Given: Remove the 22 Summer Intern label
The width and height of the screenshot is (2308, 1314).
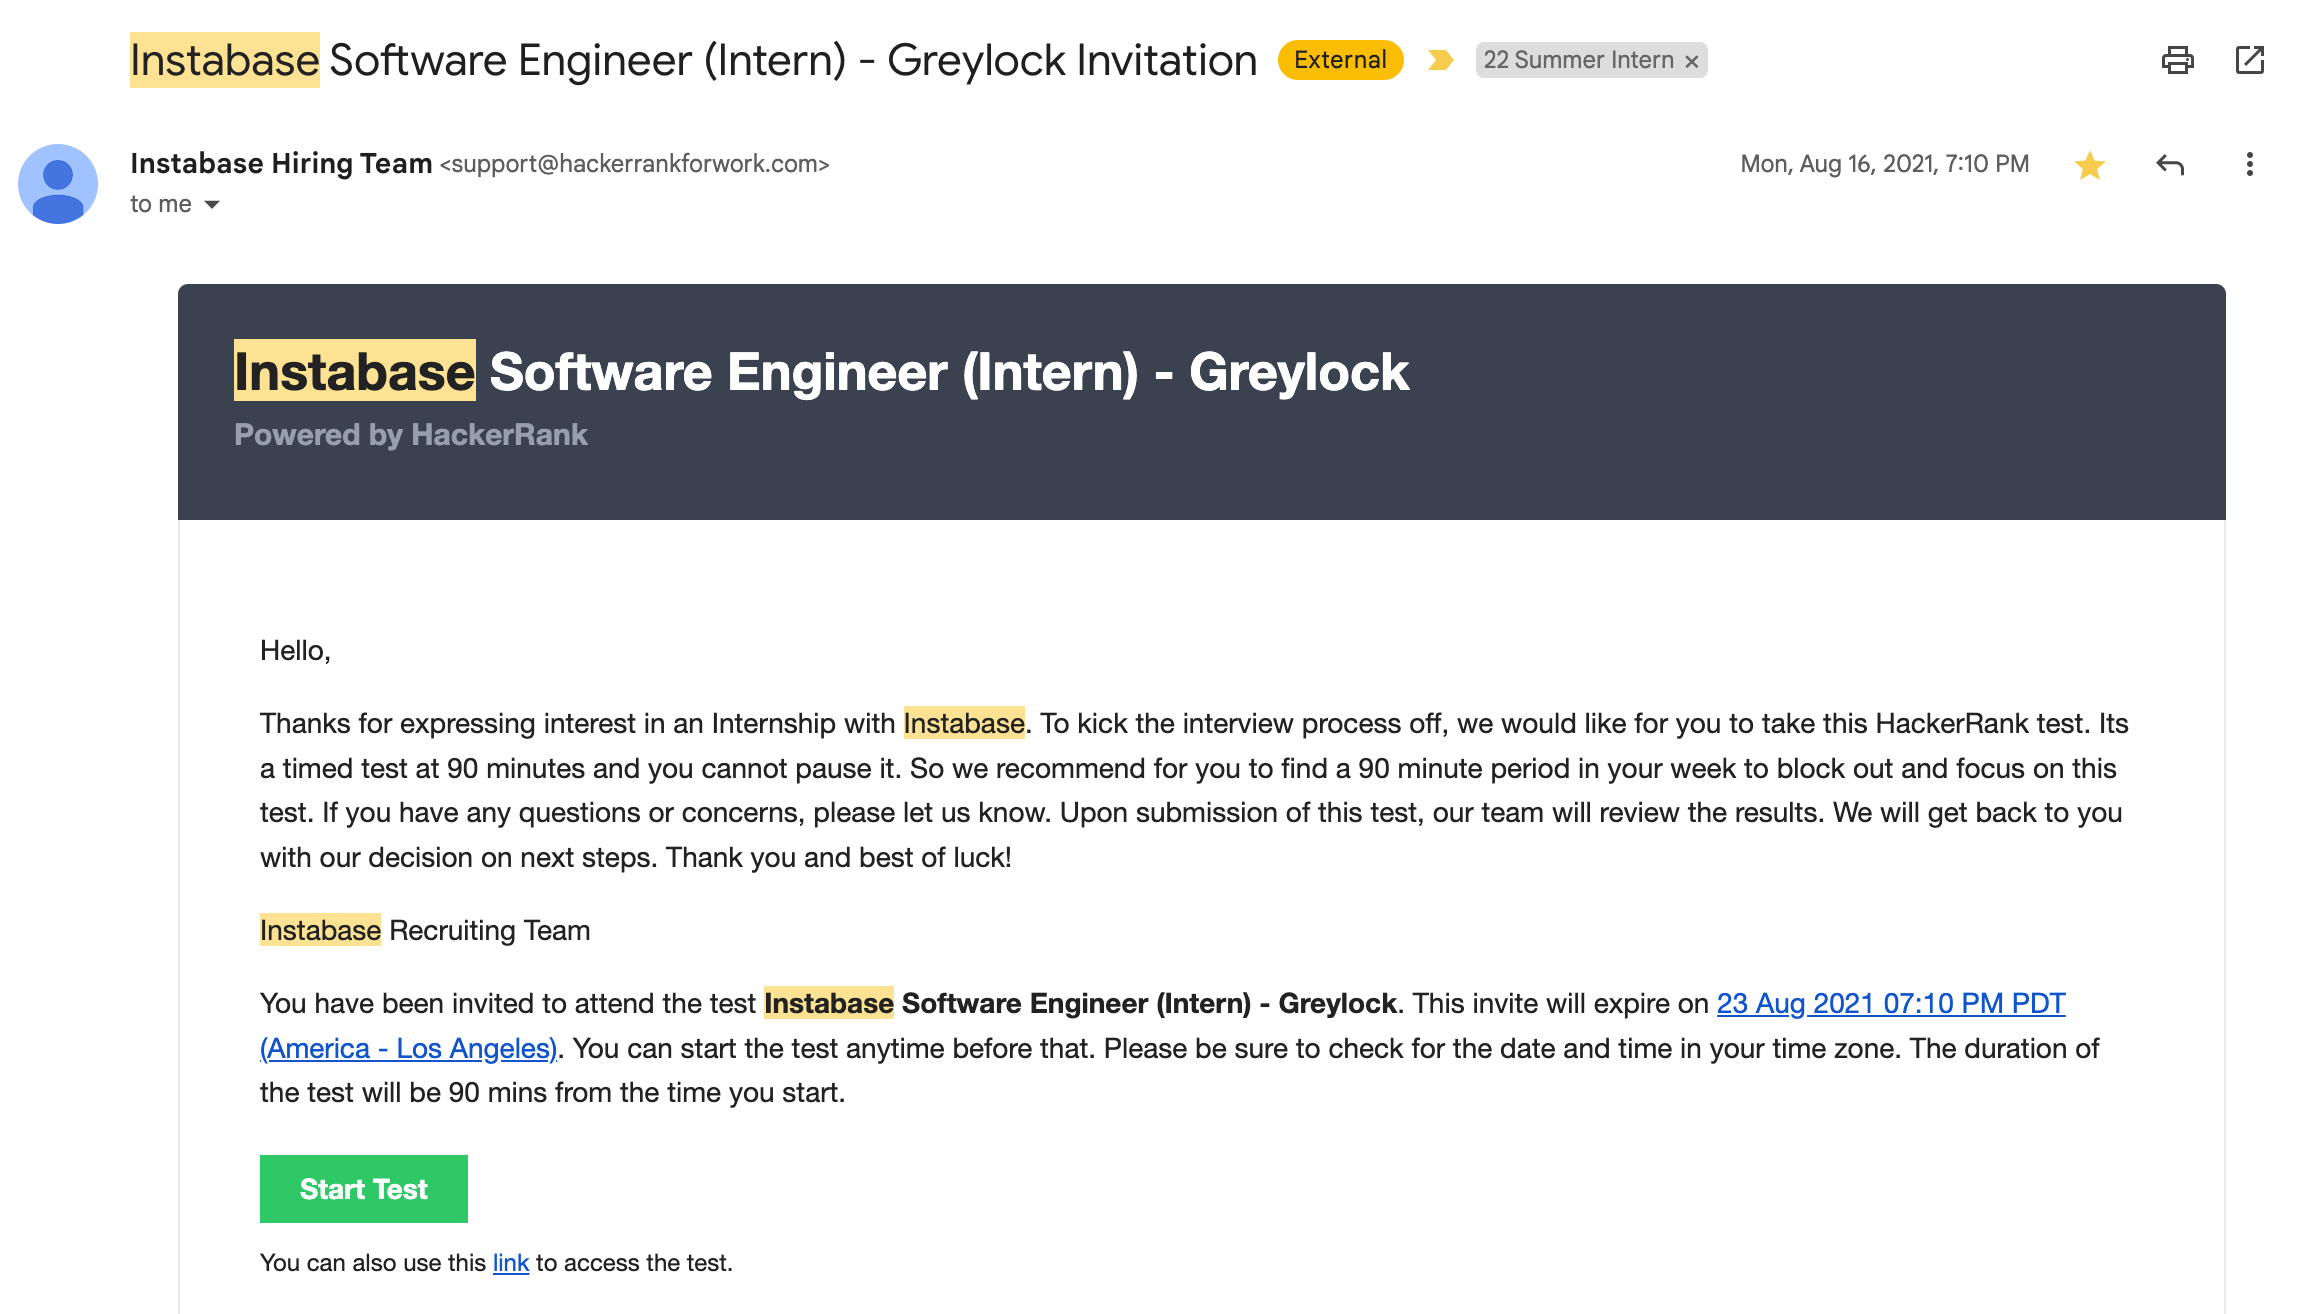Looking at the screenshot, I should 1692,62.
